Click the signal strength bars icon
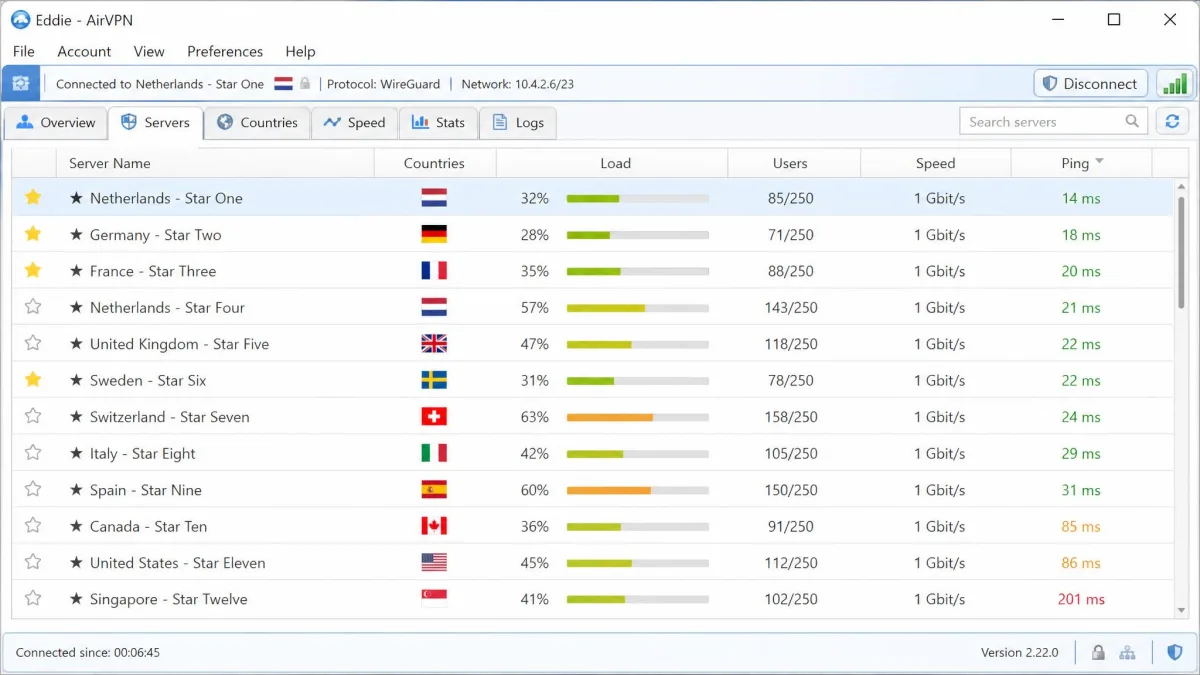 [1174, 84]
